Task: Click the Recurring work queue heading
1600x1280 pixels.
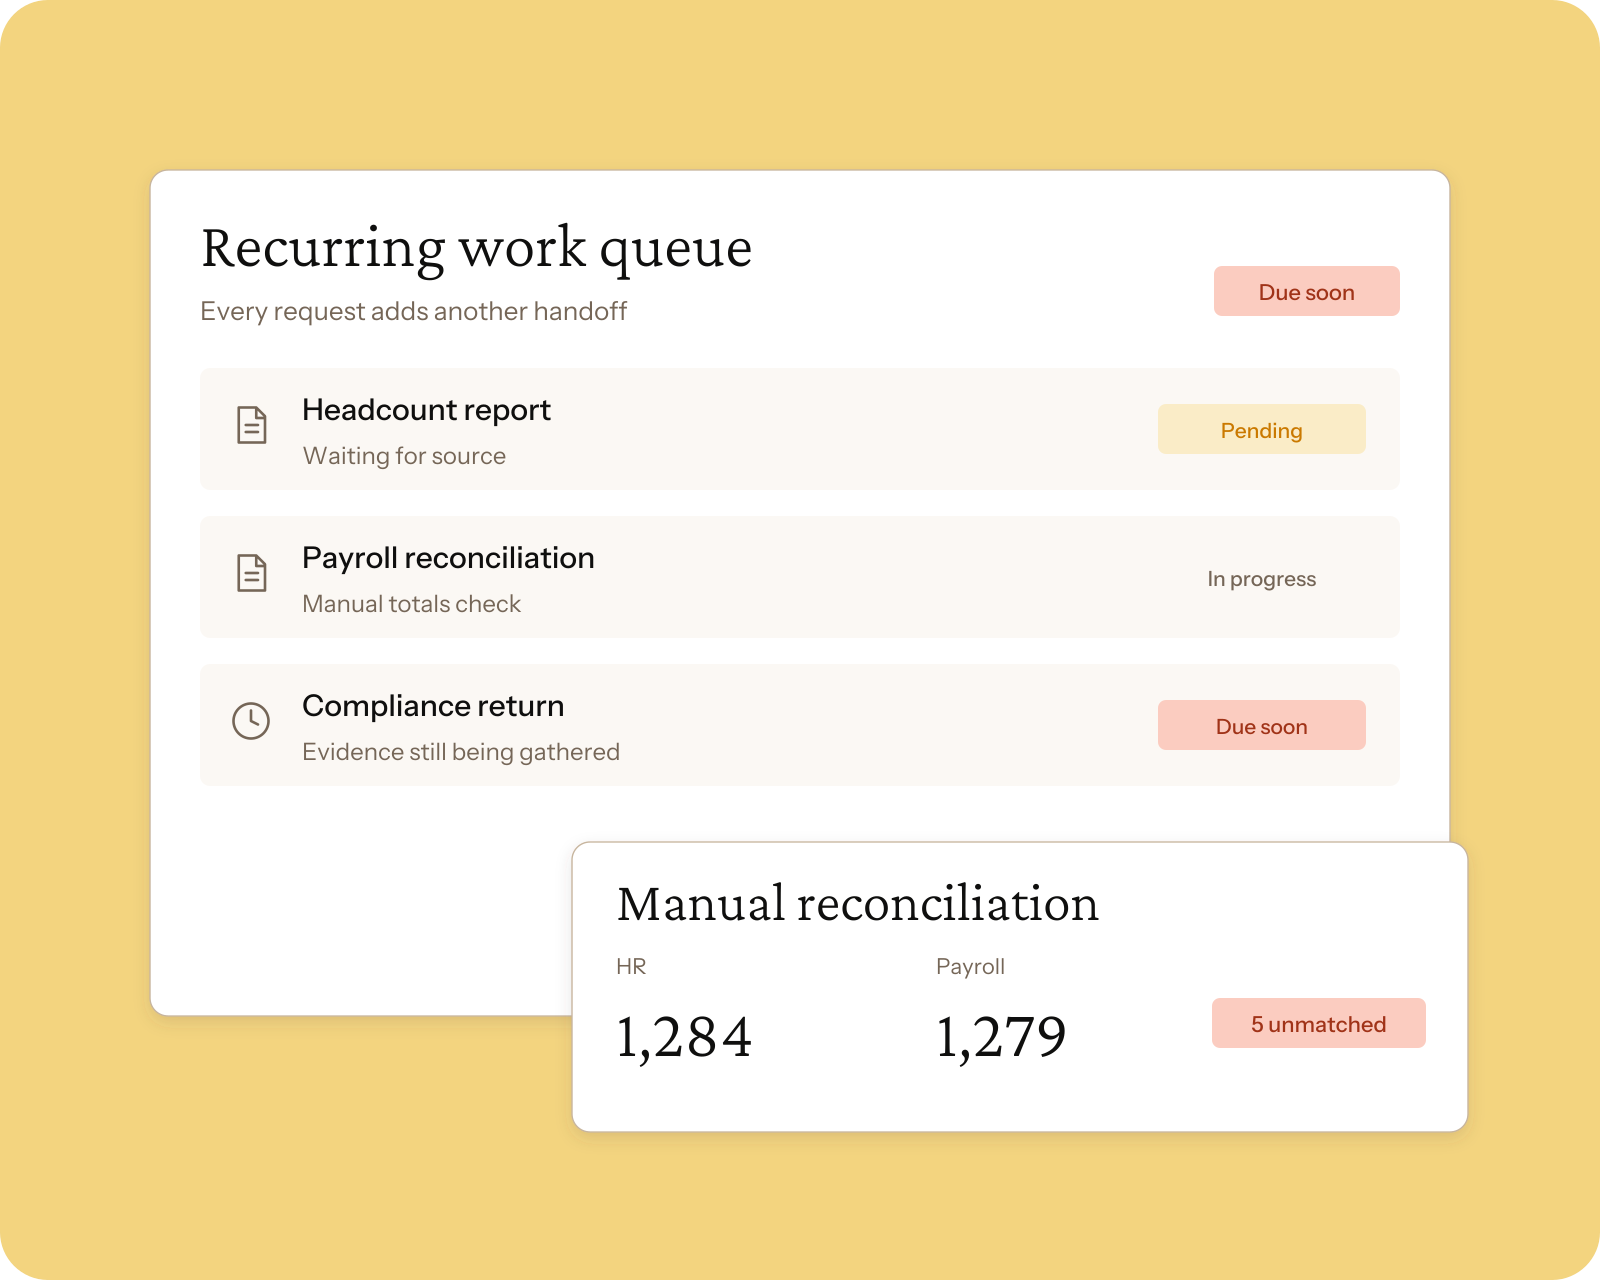Action: pyautogui.click(x=476, y=248)
